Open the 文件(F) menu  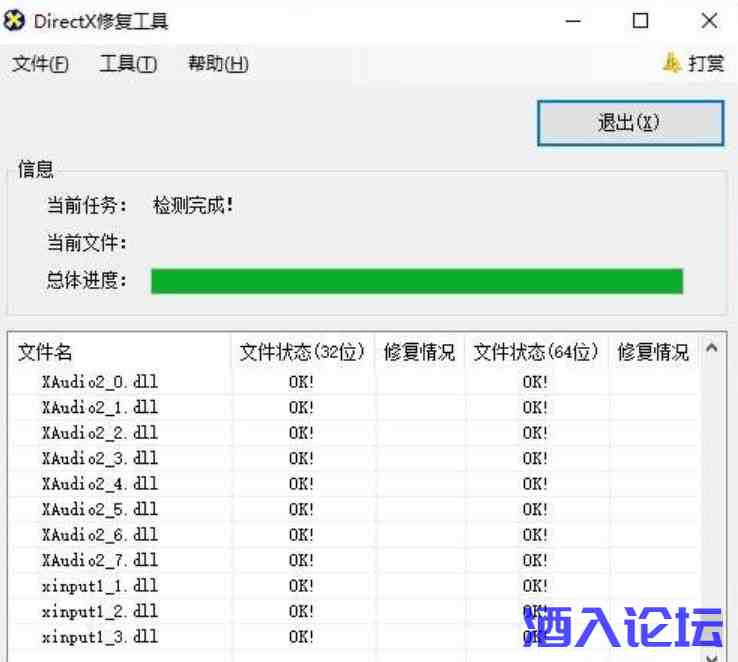point(40,64)
